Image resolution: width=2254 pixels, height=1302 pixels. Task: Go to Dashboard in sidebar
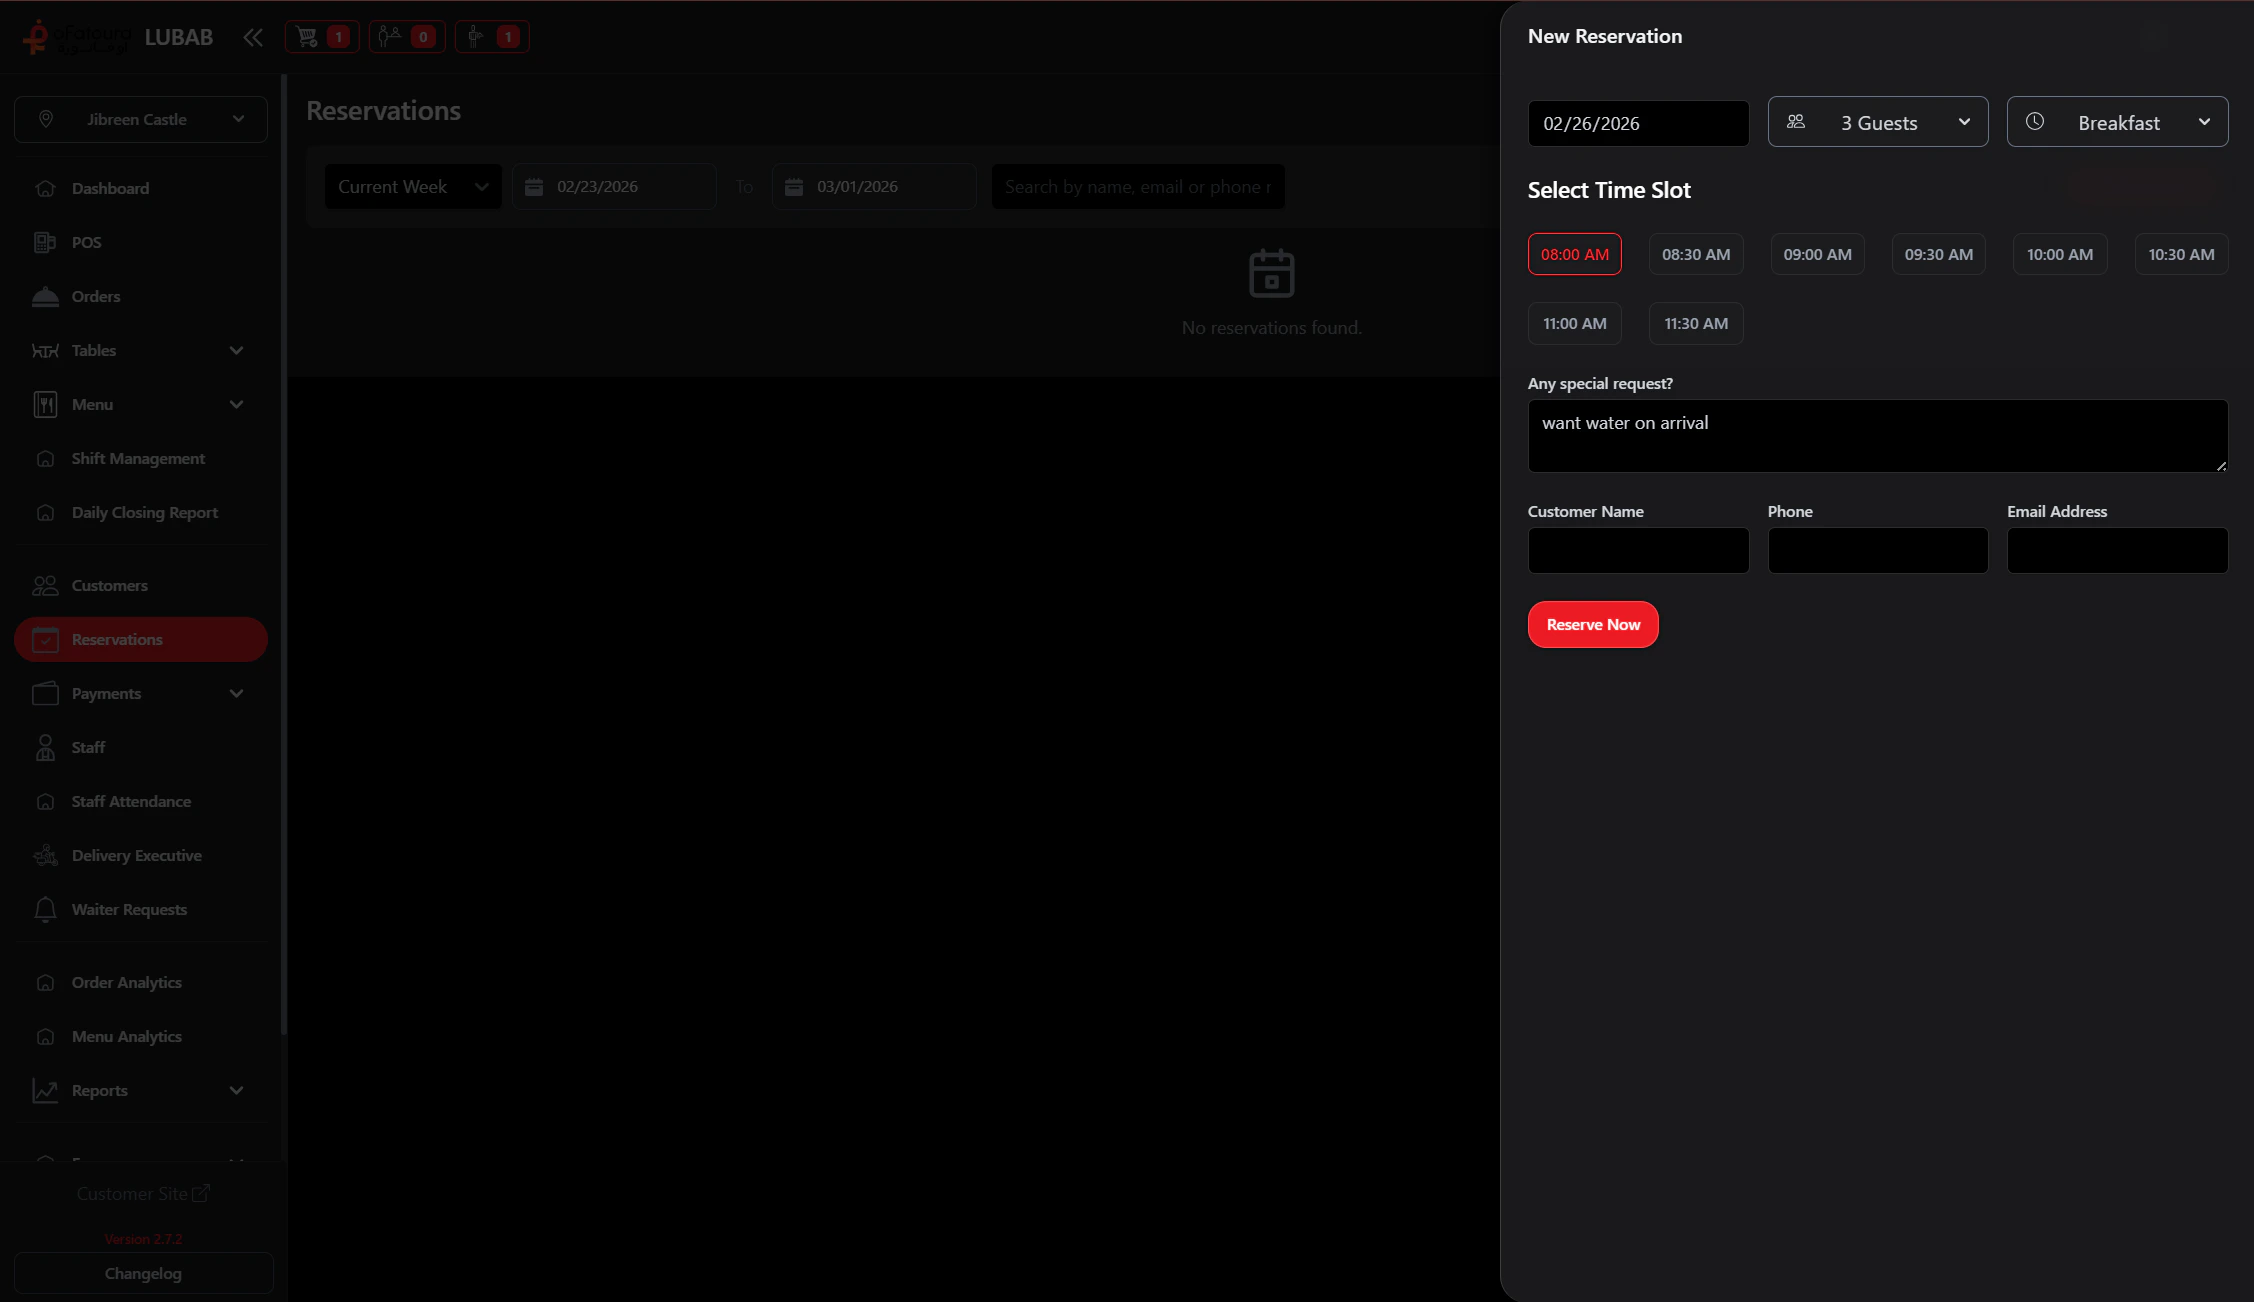click(x=110, y=188)
